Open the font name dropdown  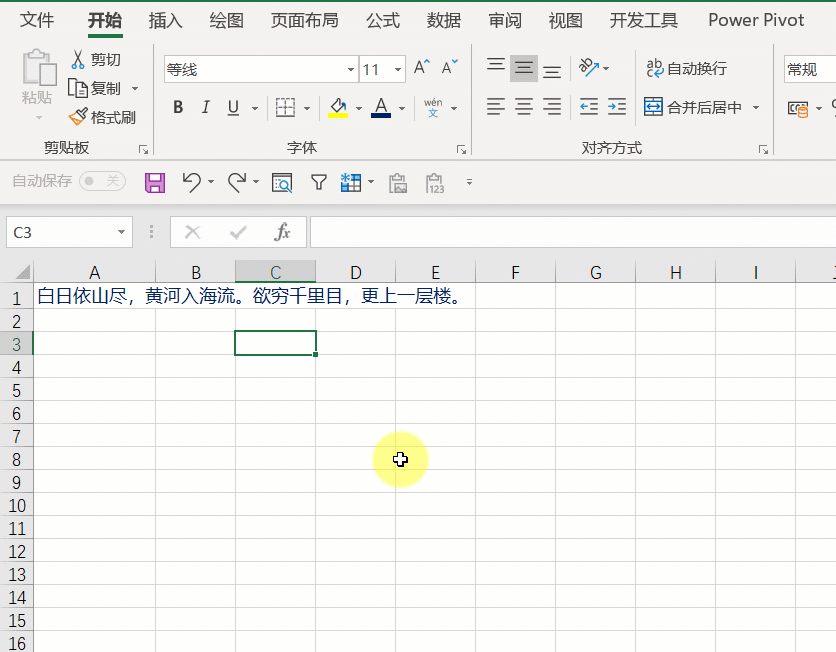pos(350,69)
